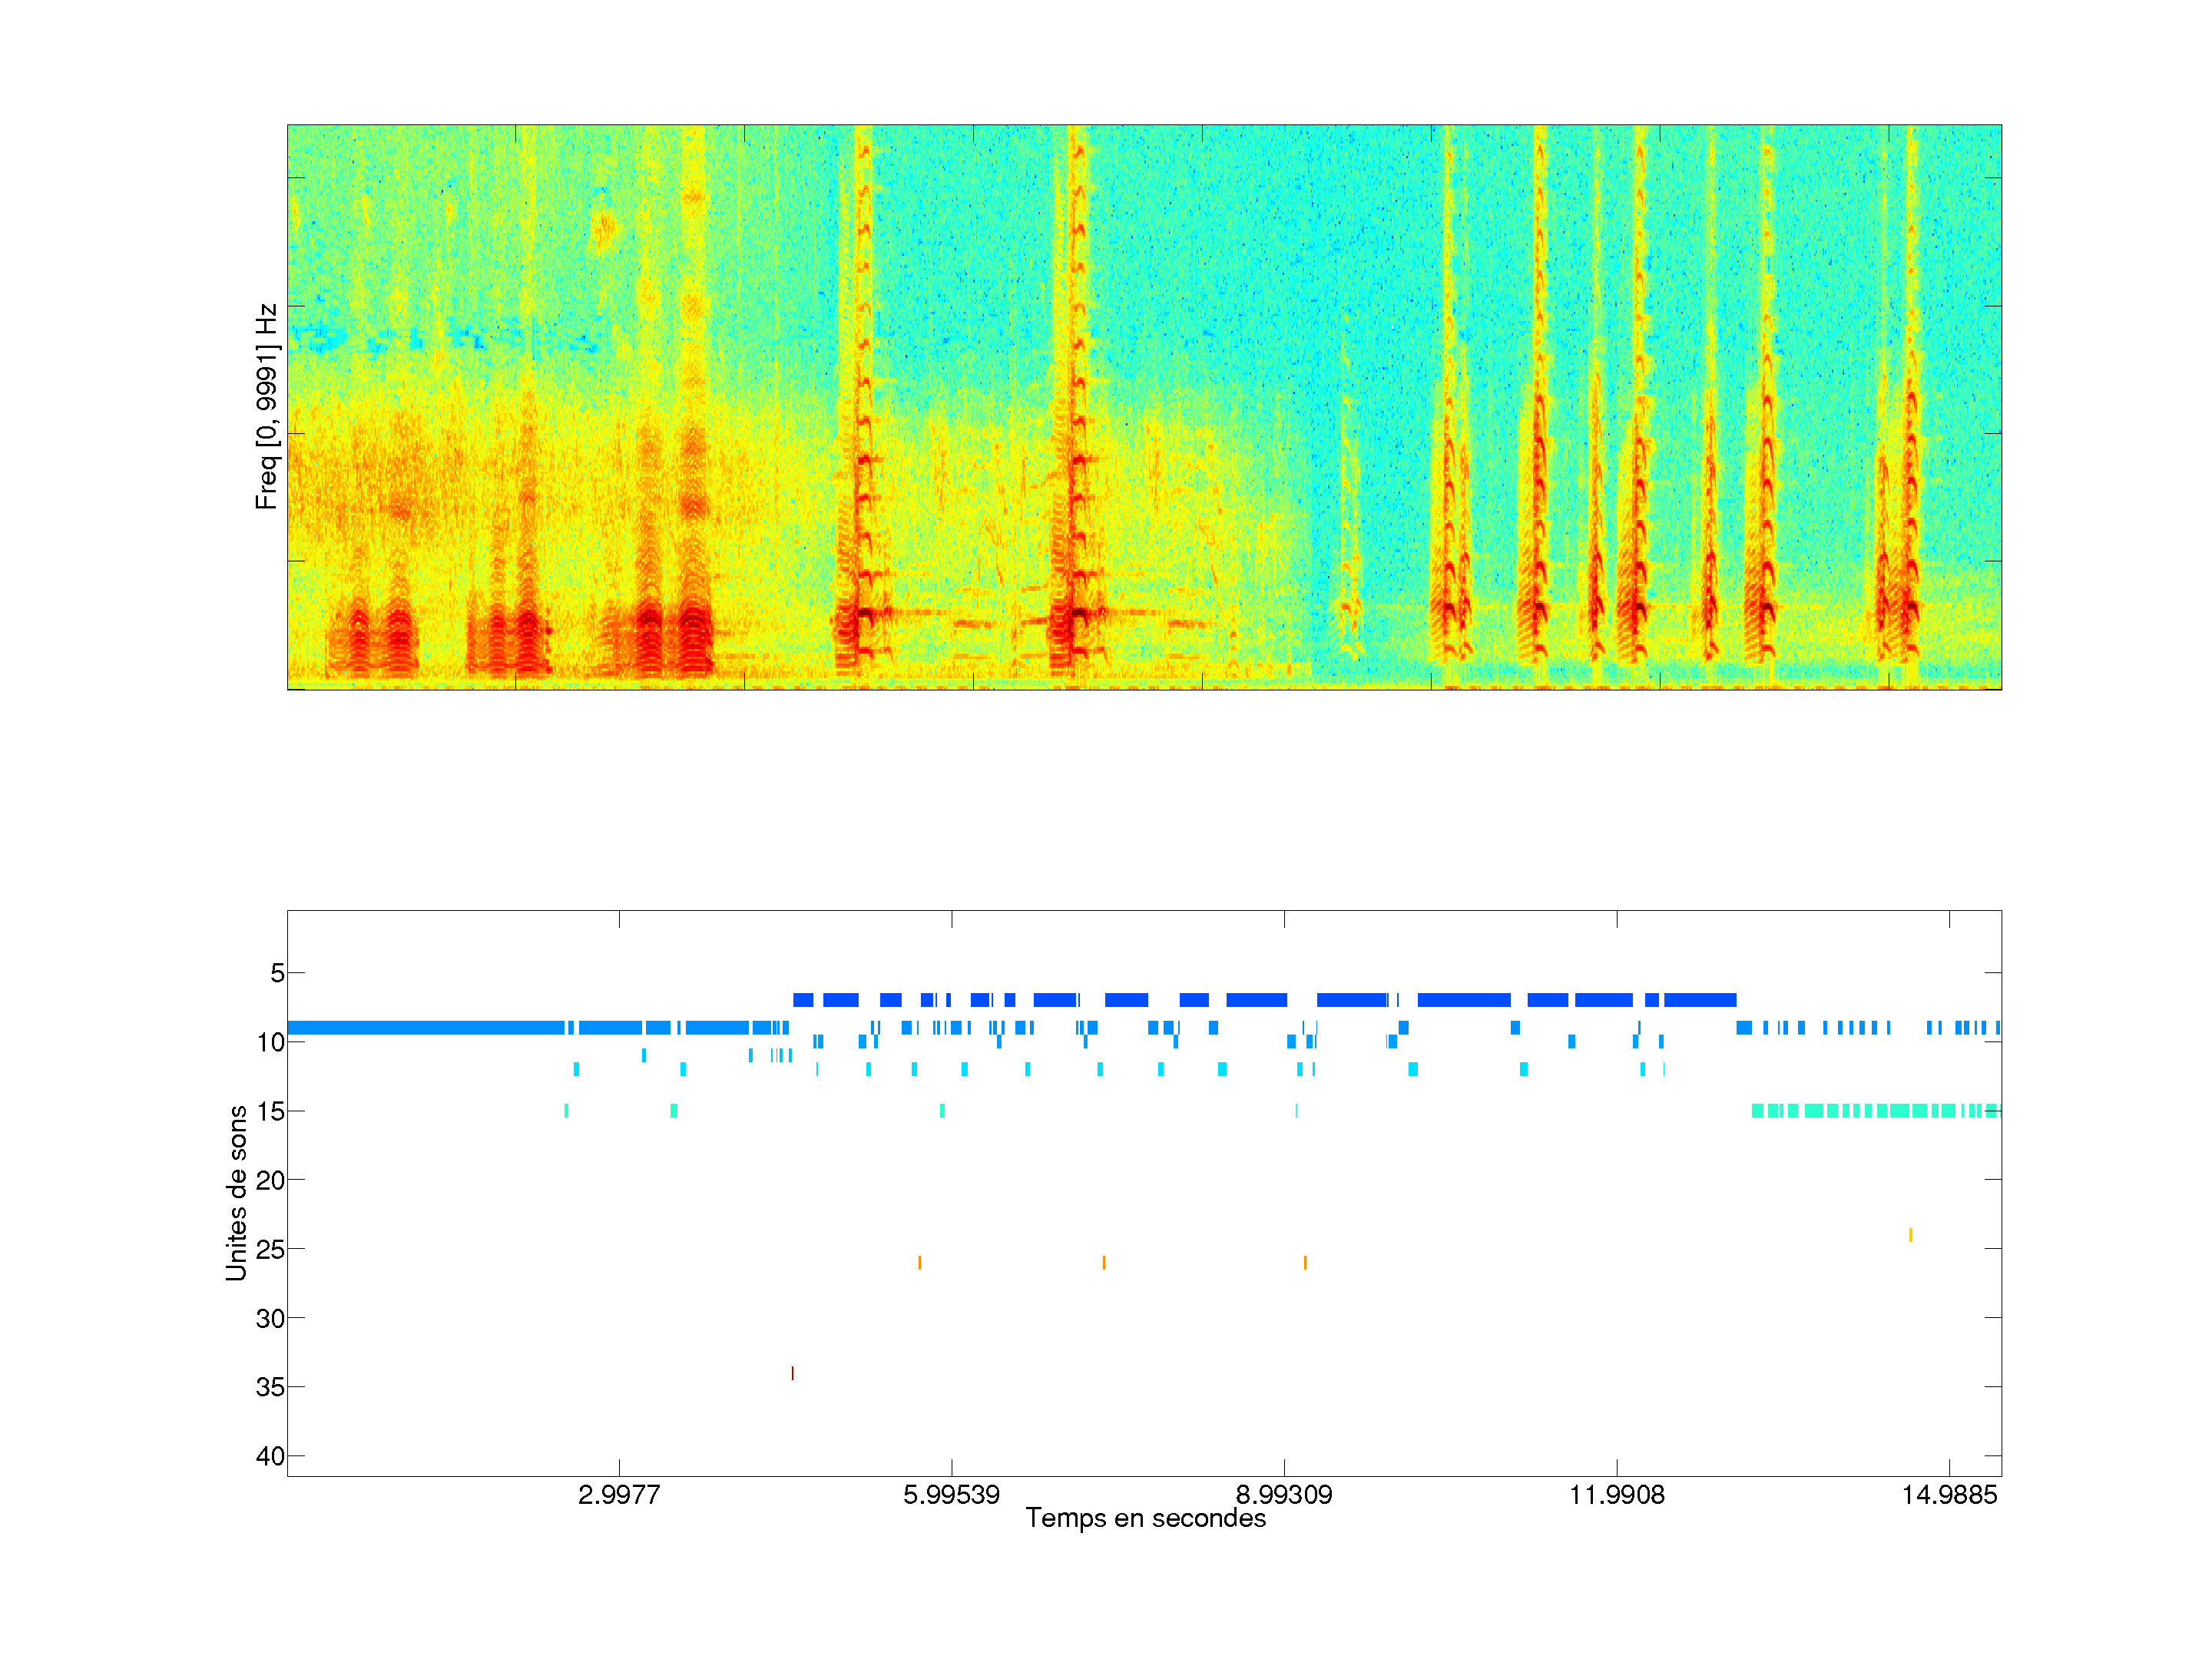Click the y-axis tick label 10
The height and width of the screenshot is (1659, 2212).
click(270, 1042)
